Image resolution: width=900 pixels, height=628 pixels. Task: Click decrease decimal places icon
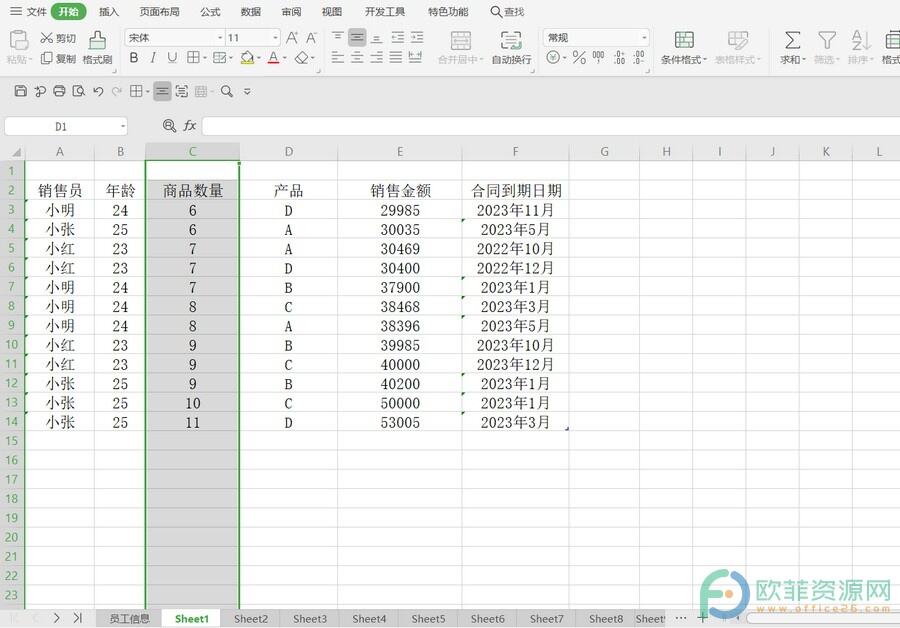(x=639, y=57)
